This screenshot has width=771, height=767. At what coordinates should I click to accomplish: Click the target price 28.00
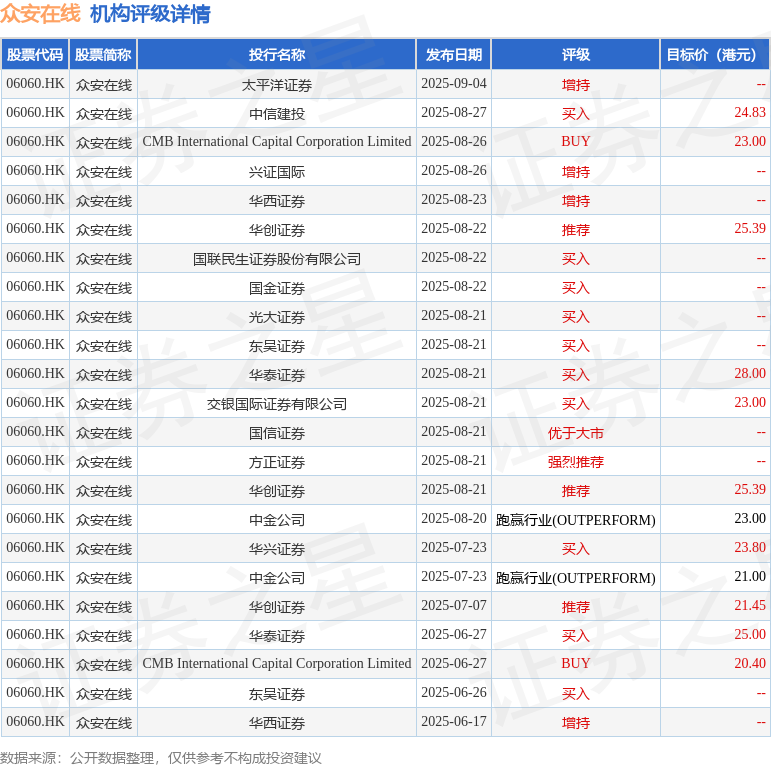(x=750, y=374)
